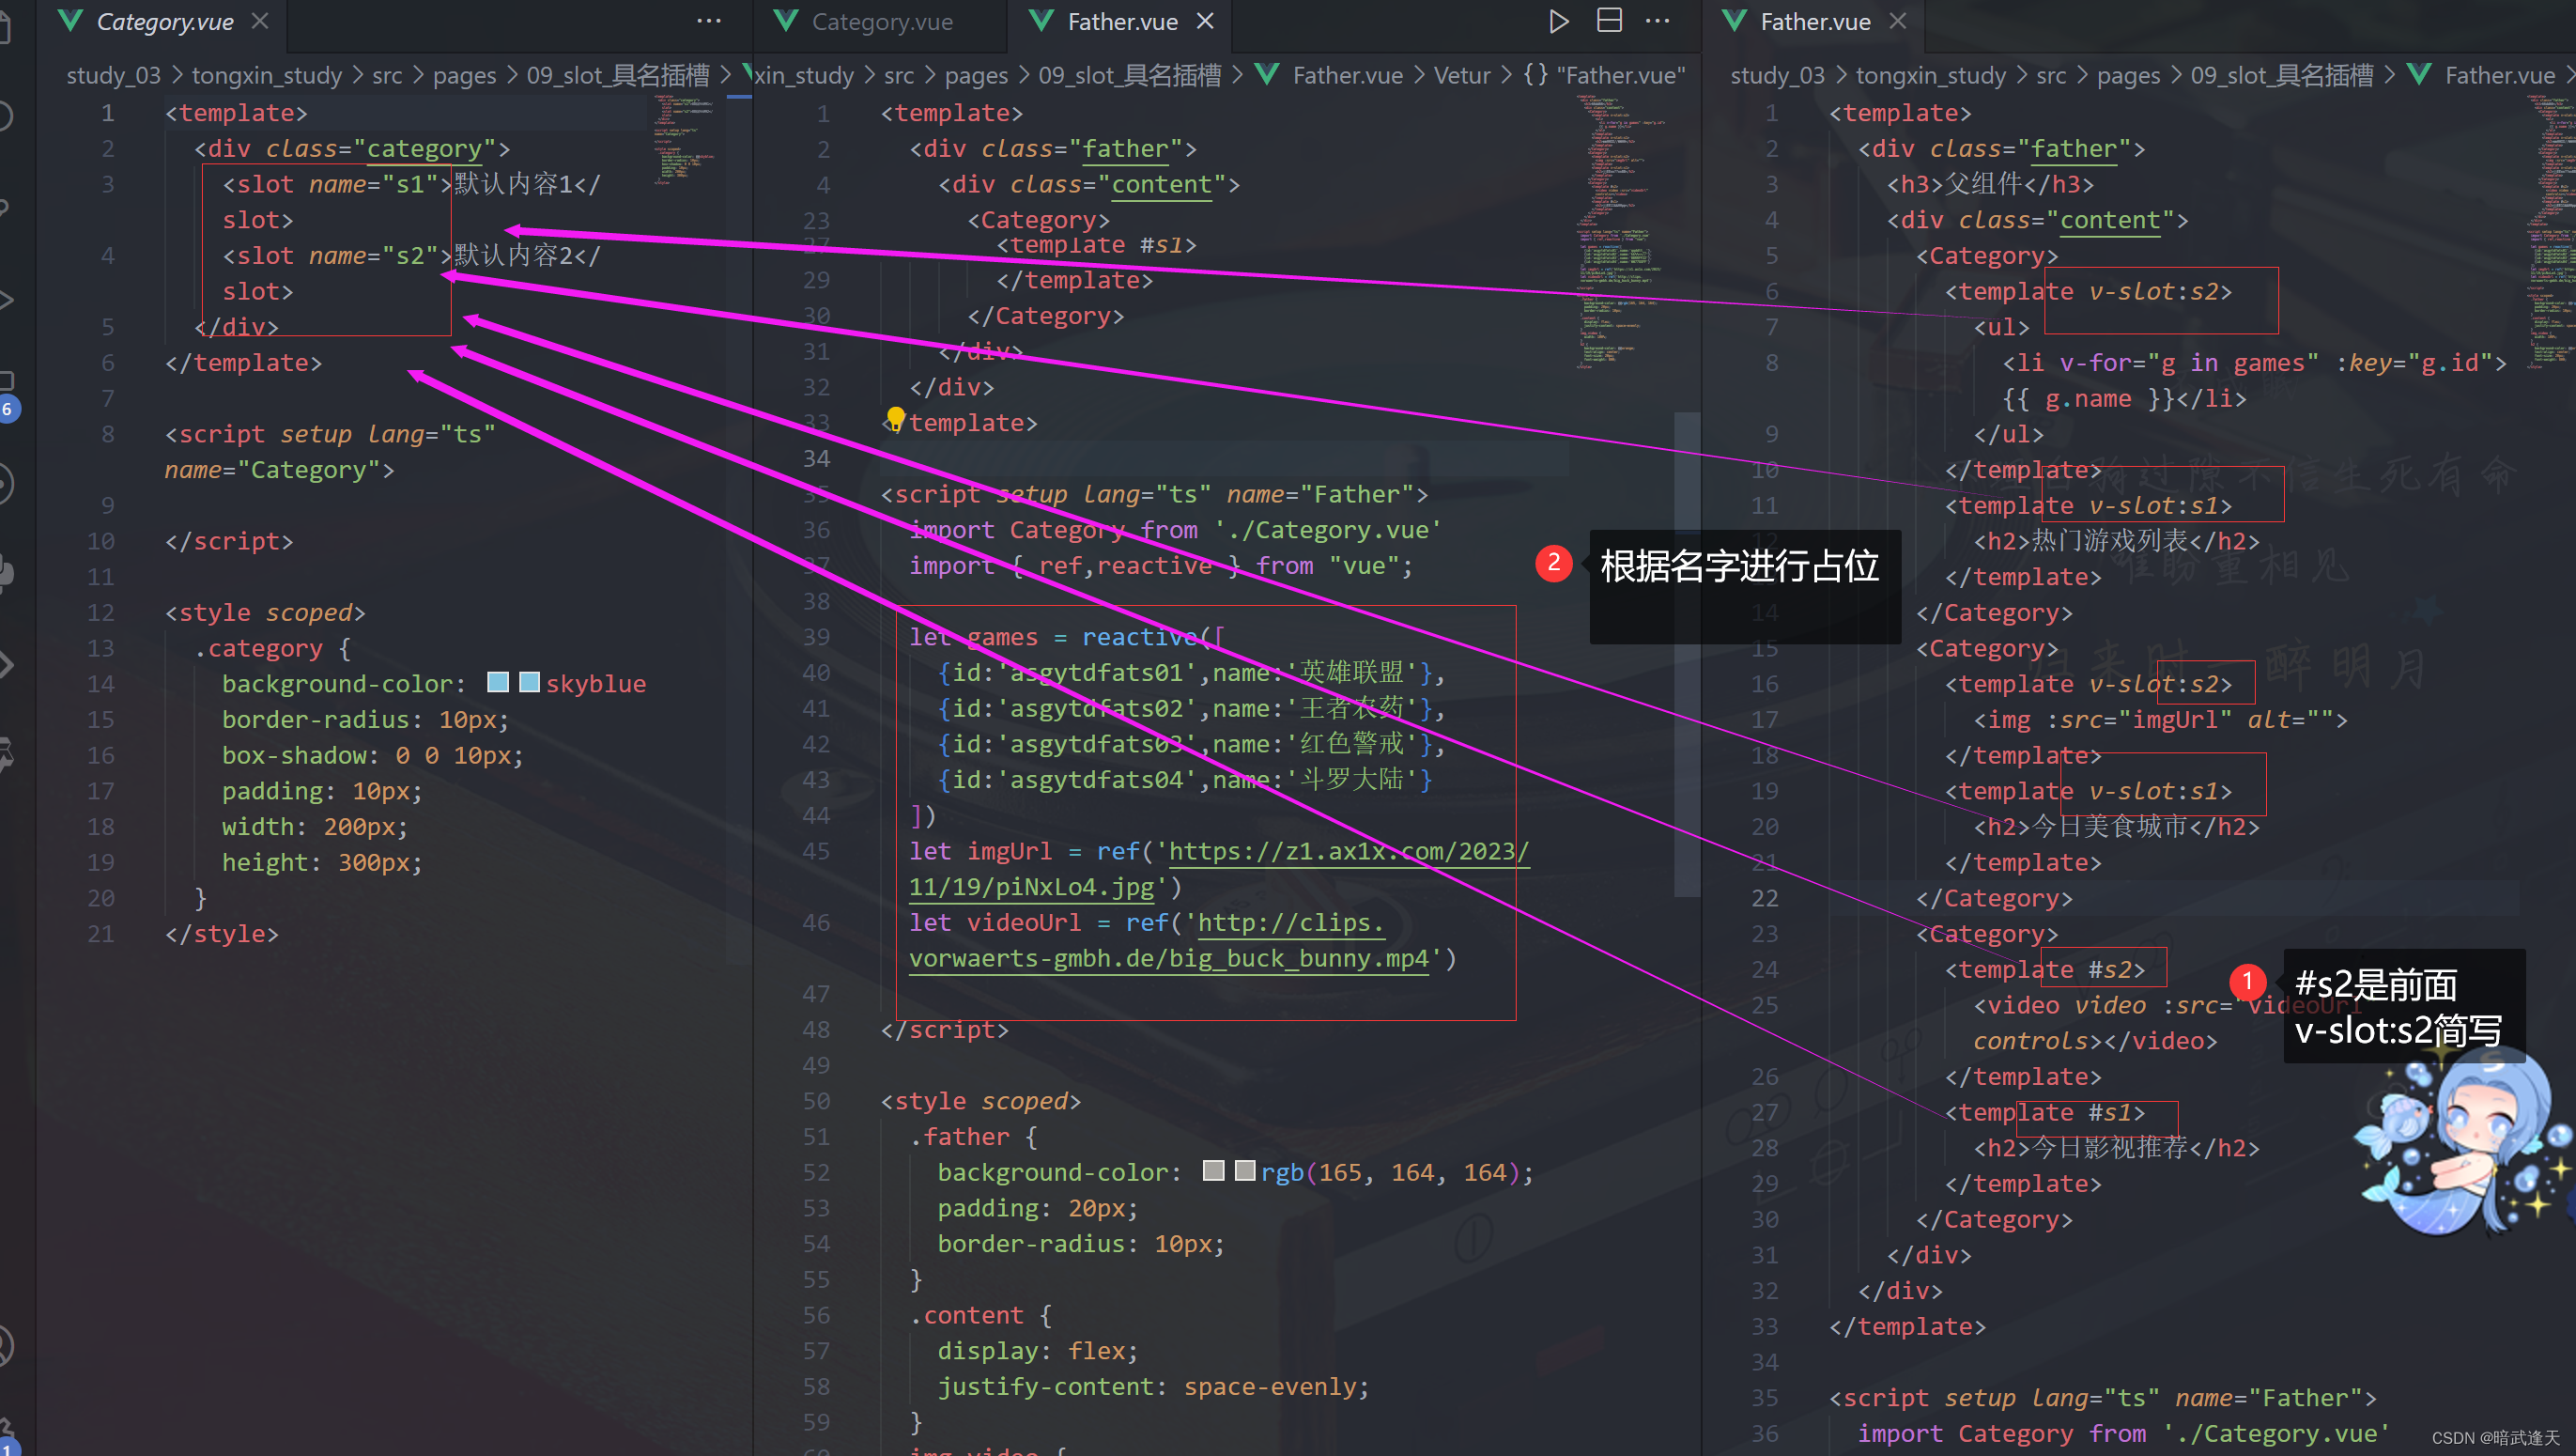The width and height of the screenshot is (2576, 1456).
Task: Follow the vorwaerts-gmbh.de/big_buck_bunny.mp4 link
Action: point(1169,958)
